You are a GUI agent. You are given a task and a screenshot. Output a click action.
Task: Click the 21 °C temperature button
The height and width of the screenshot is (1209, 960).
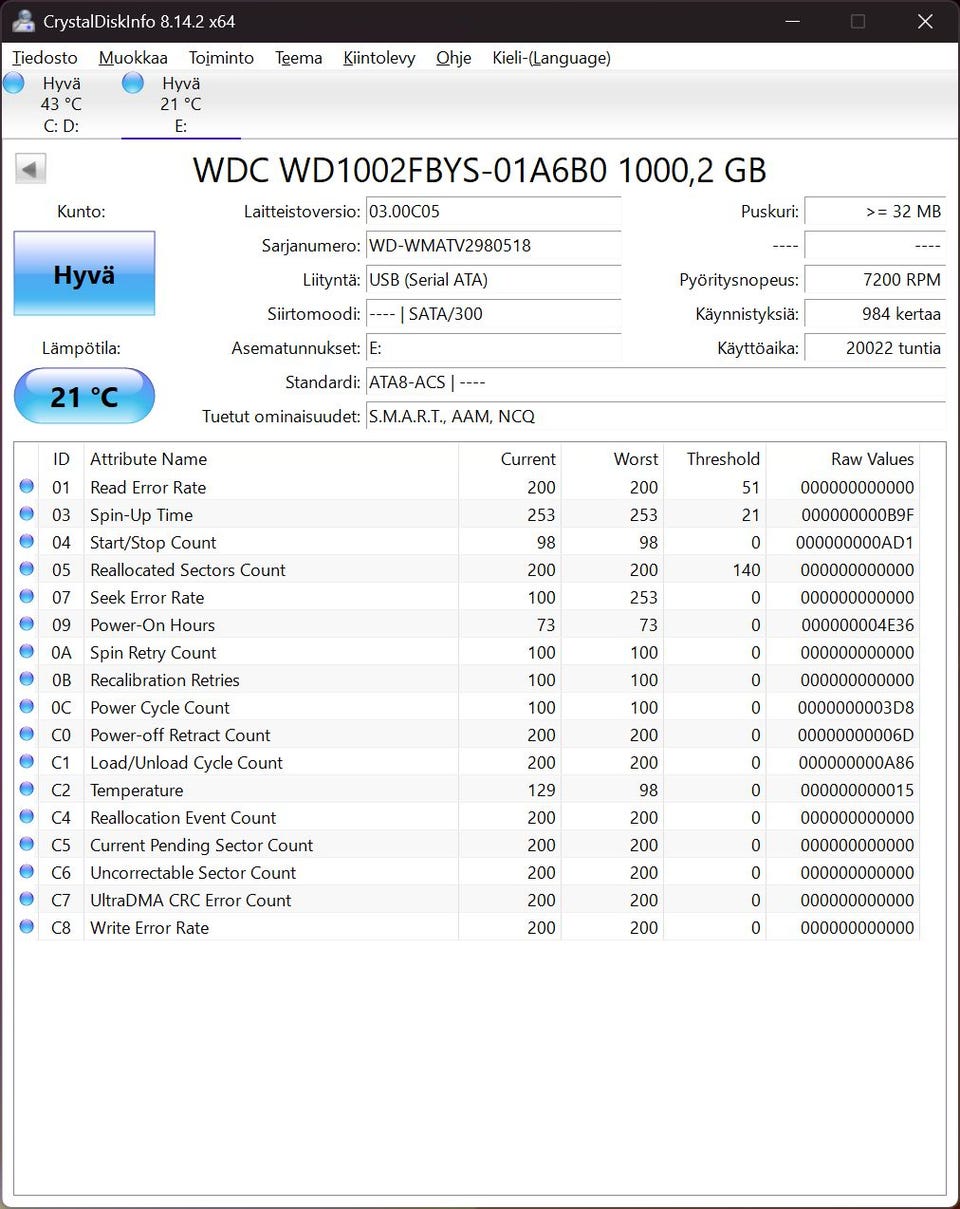coord(84,396)
